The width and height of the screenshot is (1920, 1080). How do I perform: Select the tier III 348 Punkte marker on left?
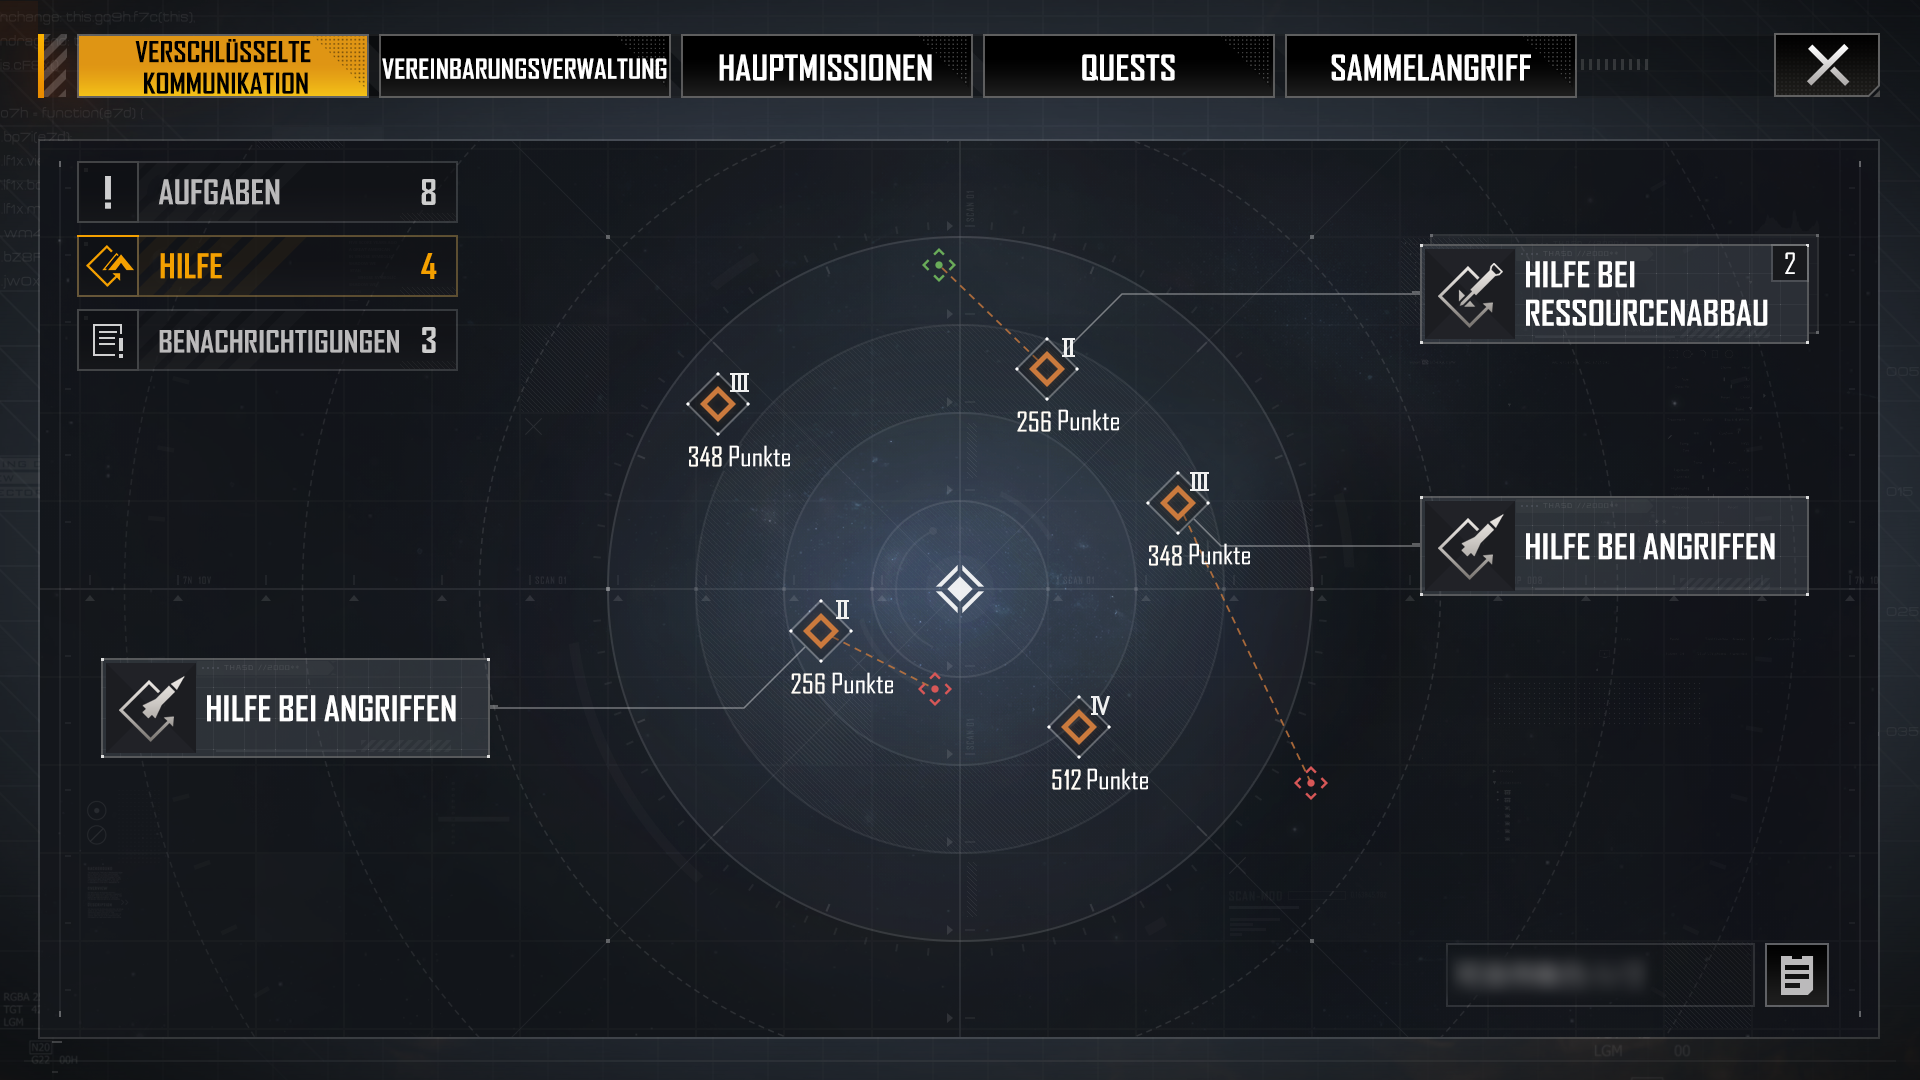718,404
